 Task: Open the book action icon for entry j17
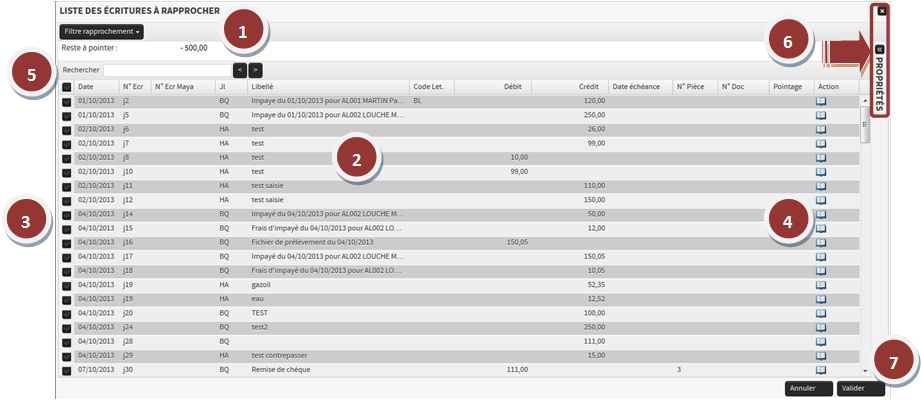[x=821, y=257]
